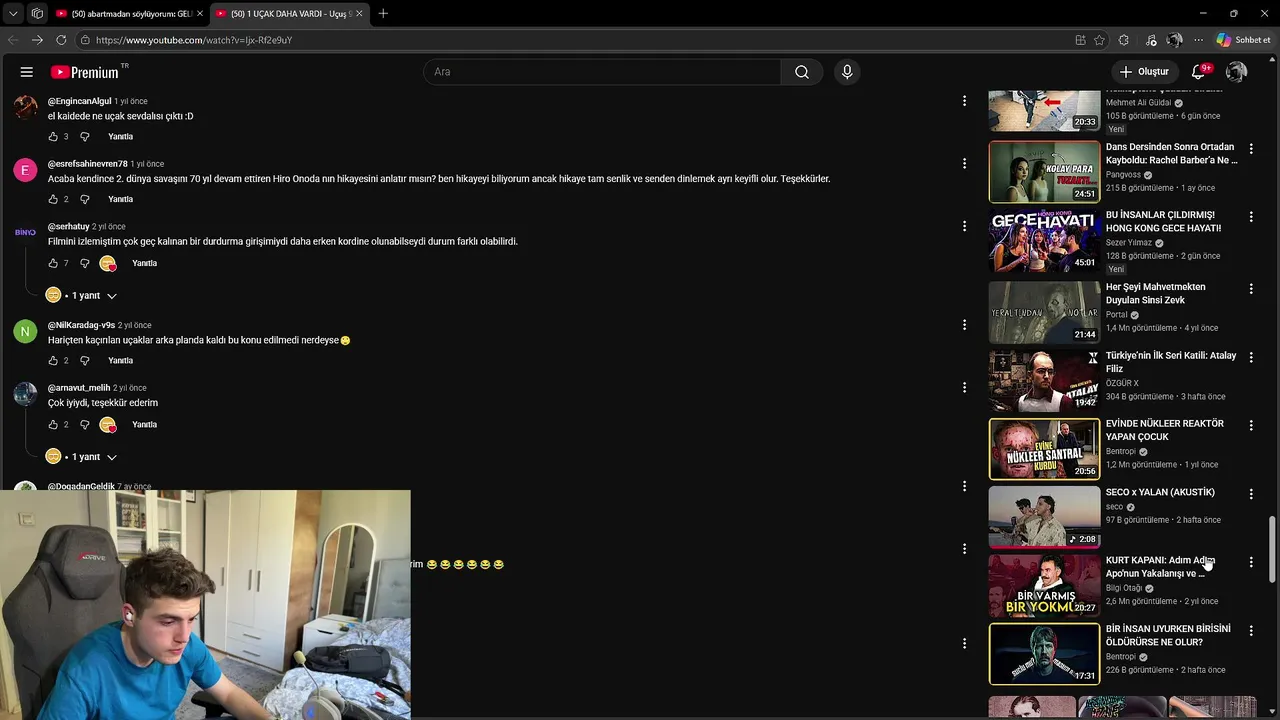1280x720 pixels.
Task: Open Evinde Nükleer Santral thumbnail
Action: click(x=1044, y=449)
